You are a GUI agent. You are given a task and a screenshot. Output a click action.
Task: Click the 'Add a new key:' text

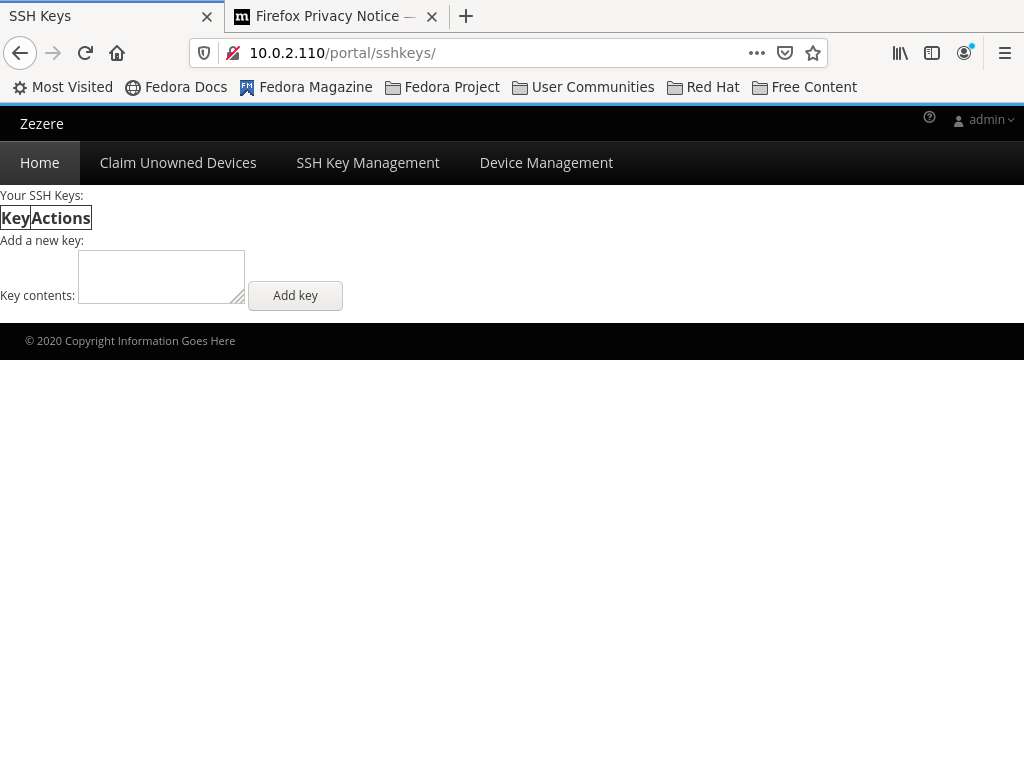(42, 241)
